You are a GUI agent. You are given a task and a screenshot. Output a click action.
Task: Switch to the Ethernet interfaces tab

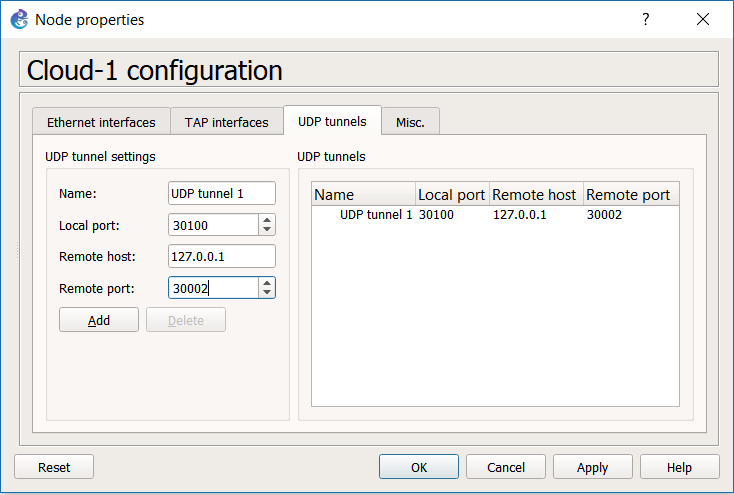(x=101, y=122)
